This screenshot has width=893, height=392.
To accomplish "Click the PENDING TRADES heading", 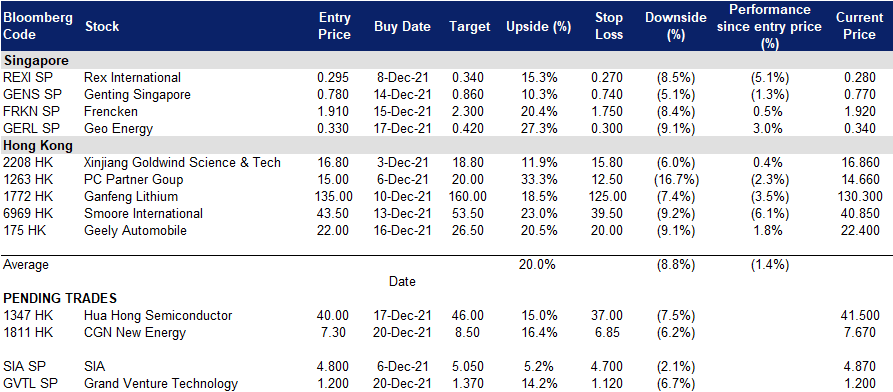I will click(60, 298).
